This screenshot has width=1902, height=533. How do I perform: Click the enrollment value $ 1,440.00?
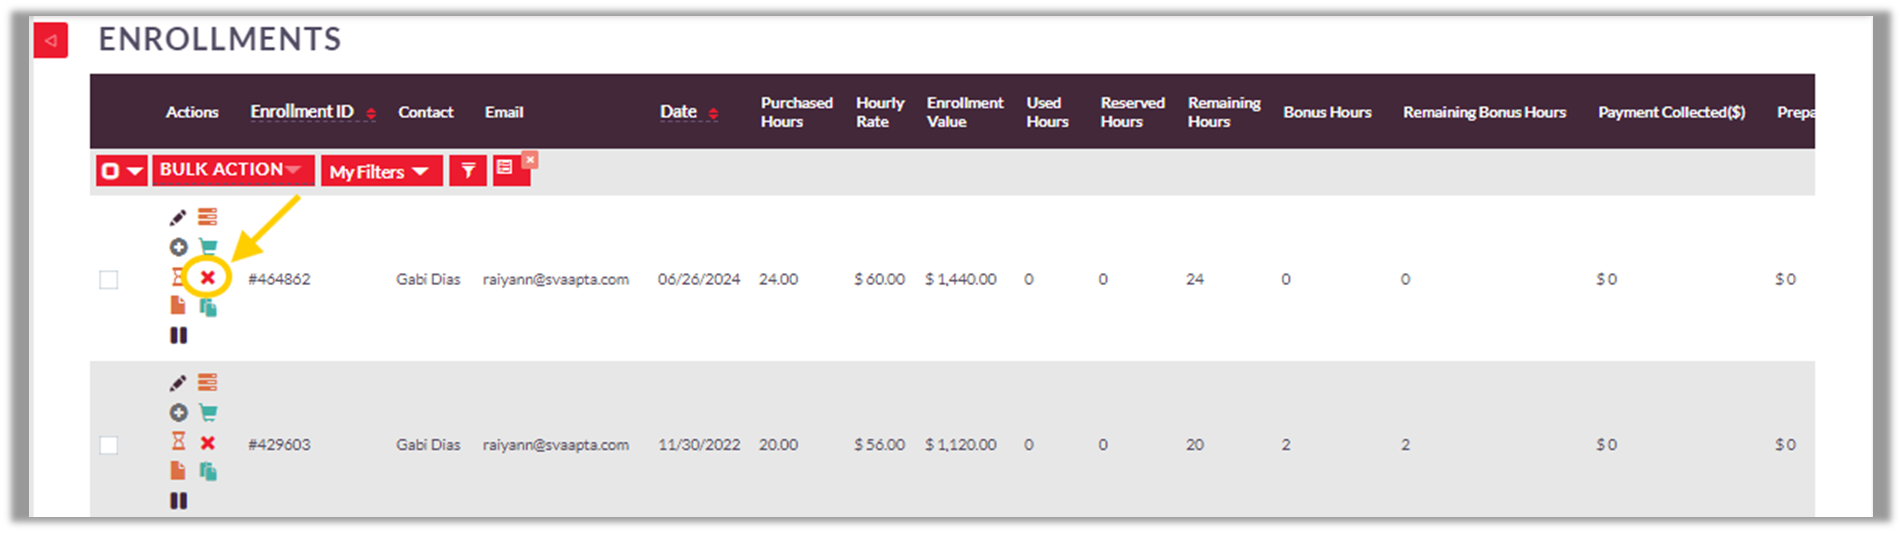[x=960, y=279]
